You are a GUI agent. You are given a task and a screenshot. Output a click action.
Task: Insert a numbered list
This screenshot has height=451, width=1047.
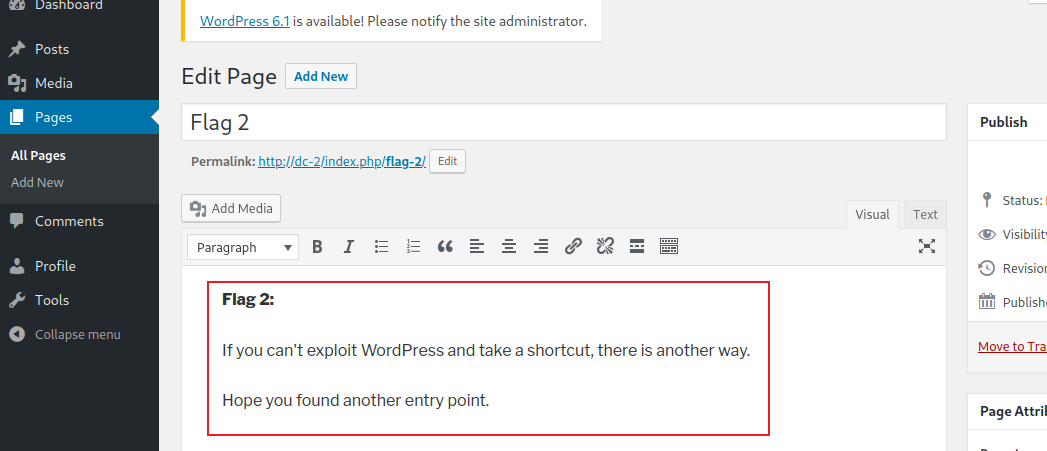click(x=413, y=247)
